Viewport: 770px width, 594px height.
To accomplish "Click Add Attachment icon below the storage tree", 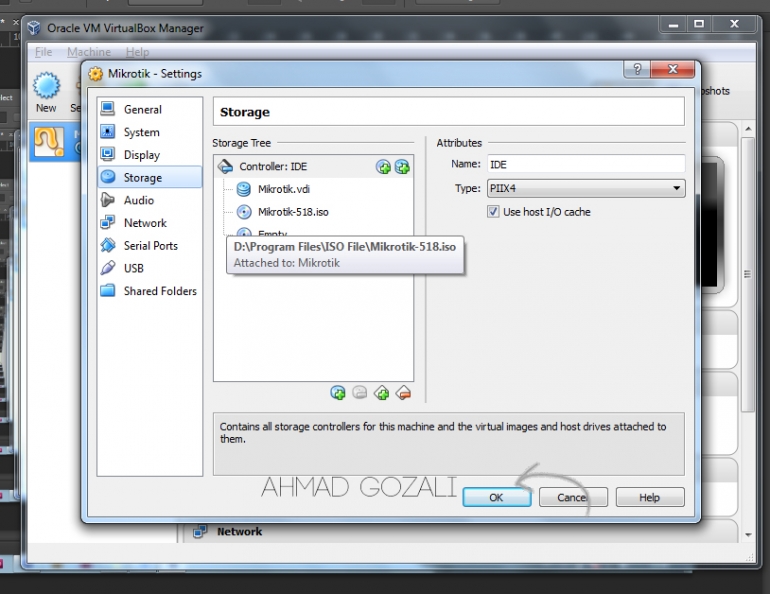I will point(381,393).
